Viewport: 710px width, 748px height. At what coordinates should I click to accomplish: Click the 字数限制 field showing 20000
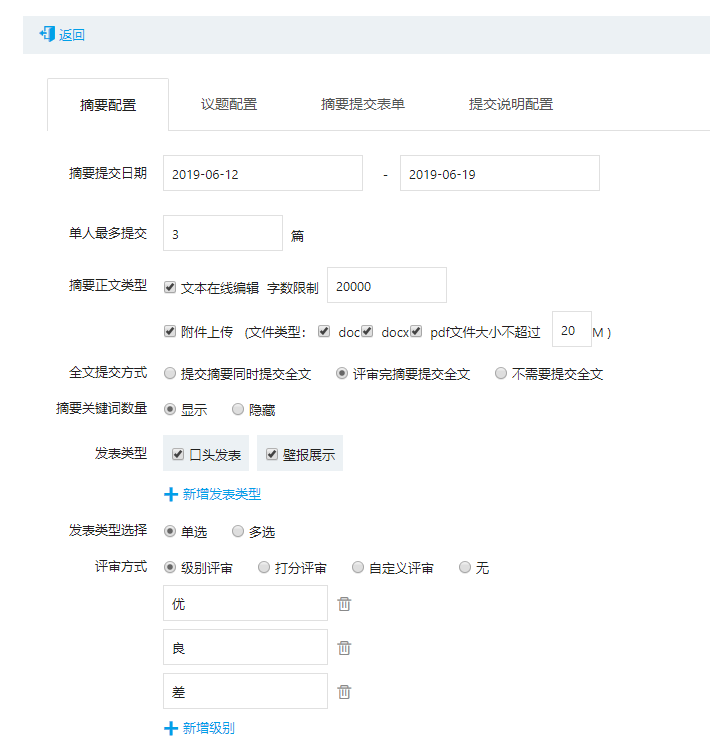pos(387,285)
